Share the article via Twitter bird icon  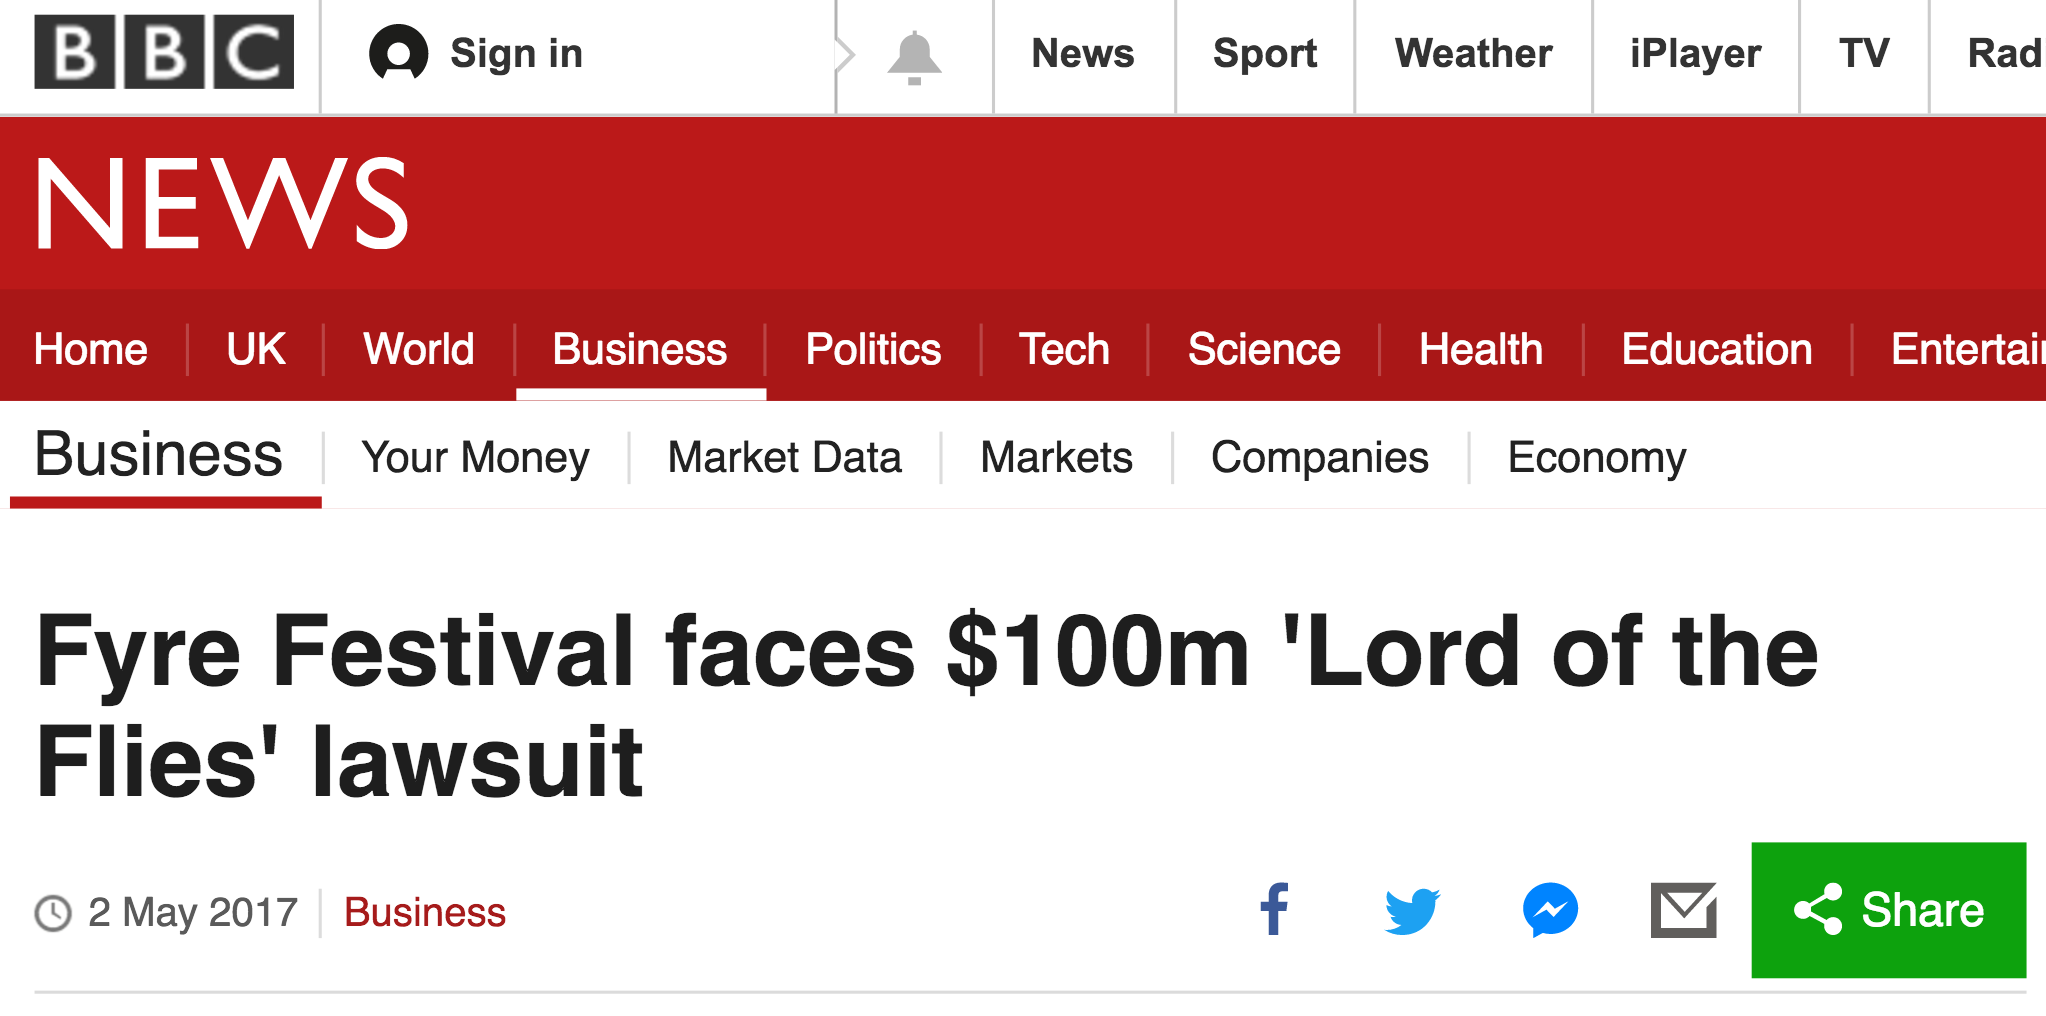tap(1412, 910)
